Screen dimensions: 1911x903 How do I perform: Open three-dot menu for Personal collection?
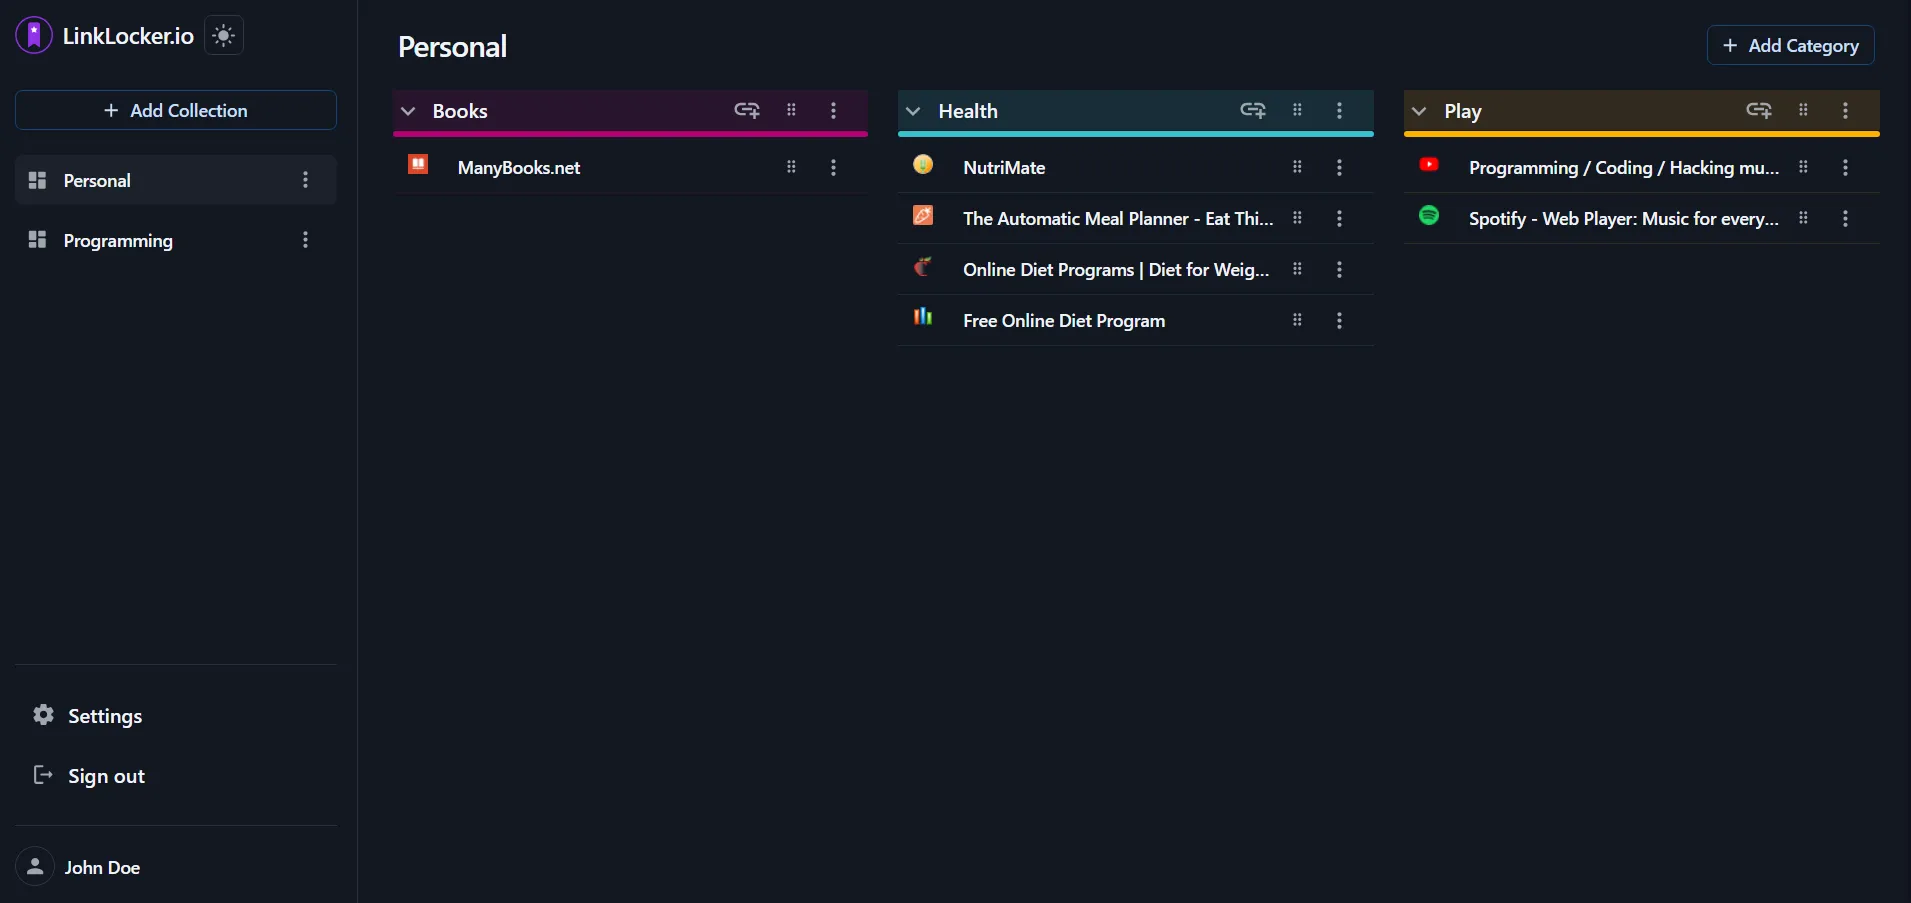(305, 180)
